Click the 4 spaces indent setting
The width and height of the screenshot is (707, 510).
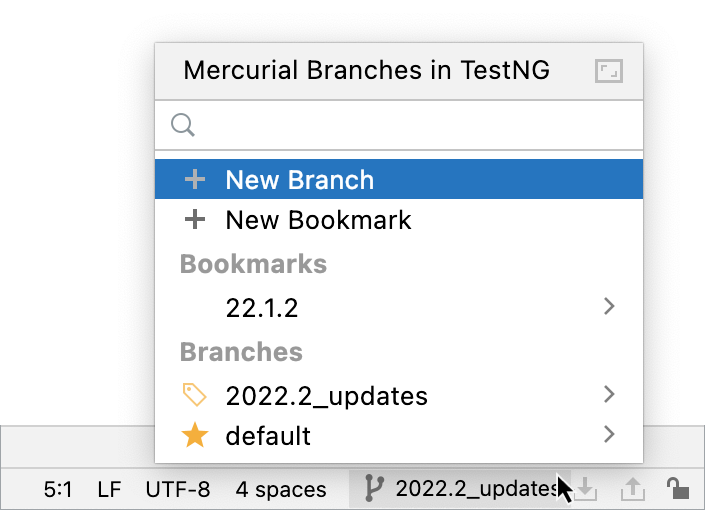tap(281, 489)
